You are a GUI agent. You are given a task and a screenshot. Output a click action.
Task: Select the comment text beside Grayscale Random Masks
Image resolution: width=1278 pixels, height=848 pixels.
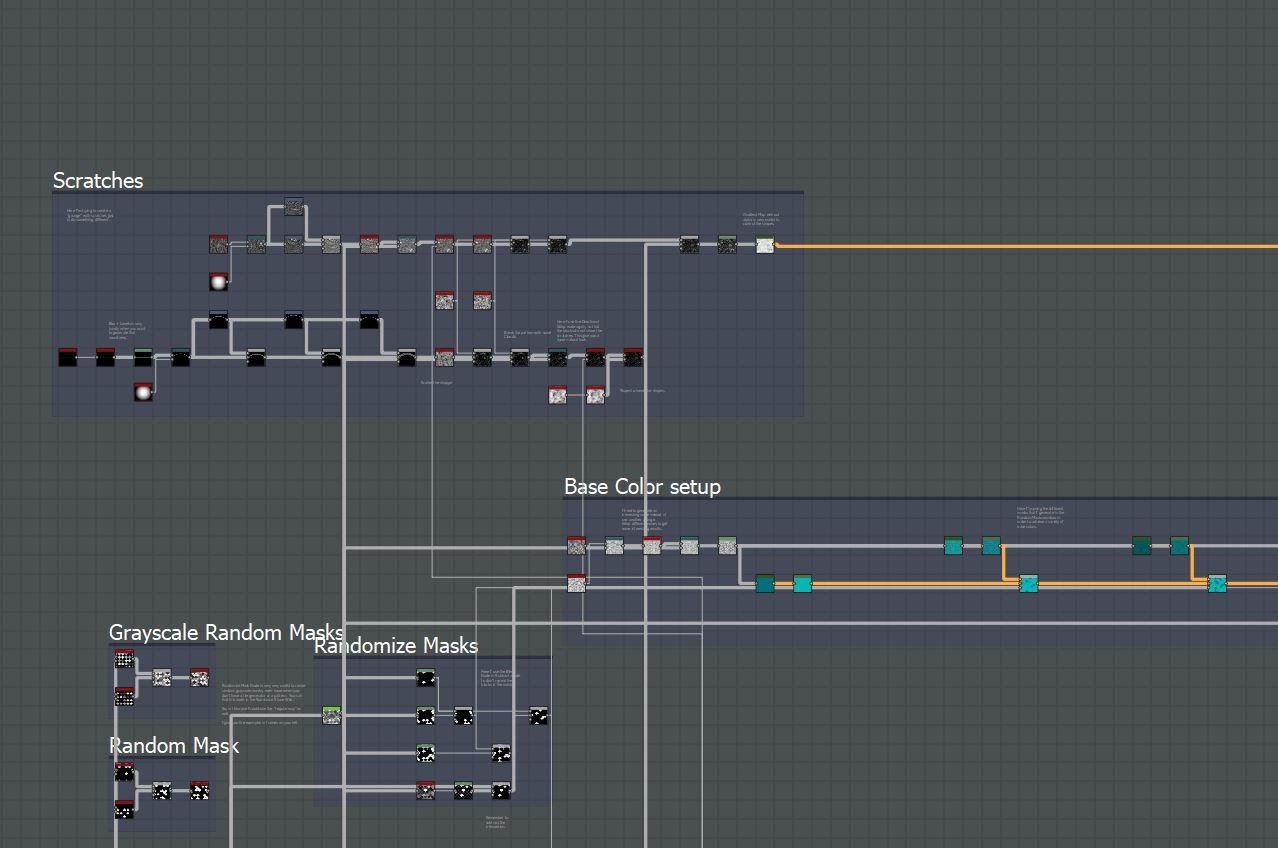coord(262,703)
